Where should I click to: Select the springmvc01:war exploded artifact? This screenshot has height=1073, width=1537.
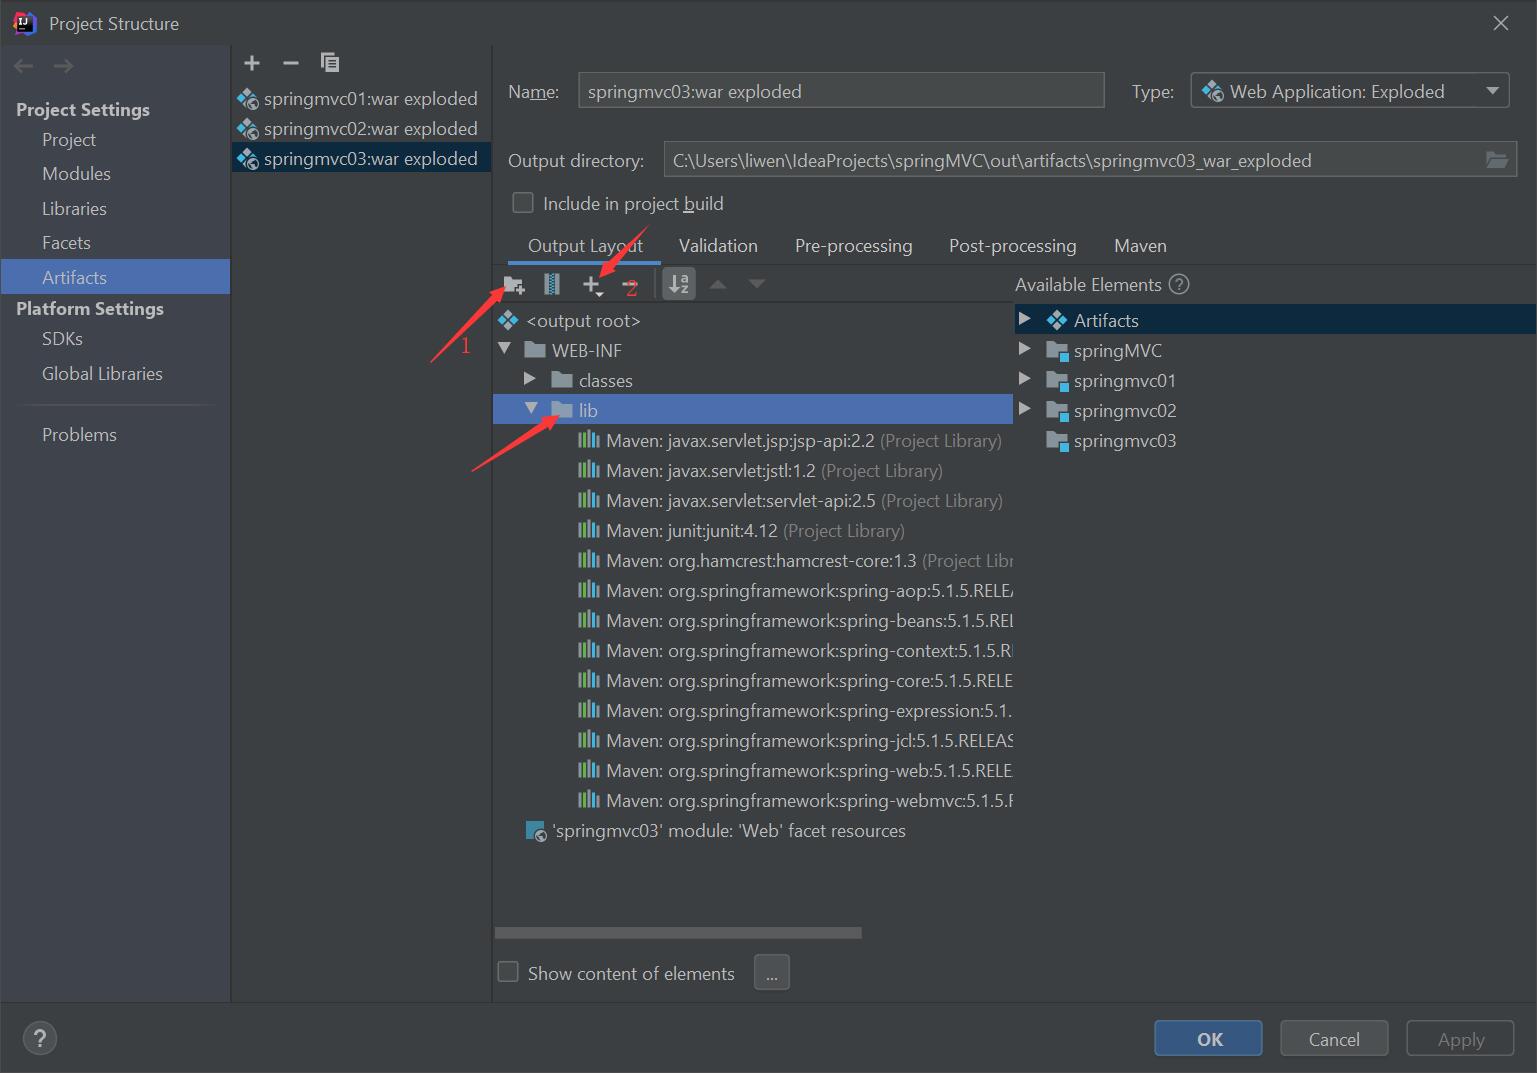pyautogui.click(x=361, y=99)
